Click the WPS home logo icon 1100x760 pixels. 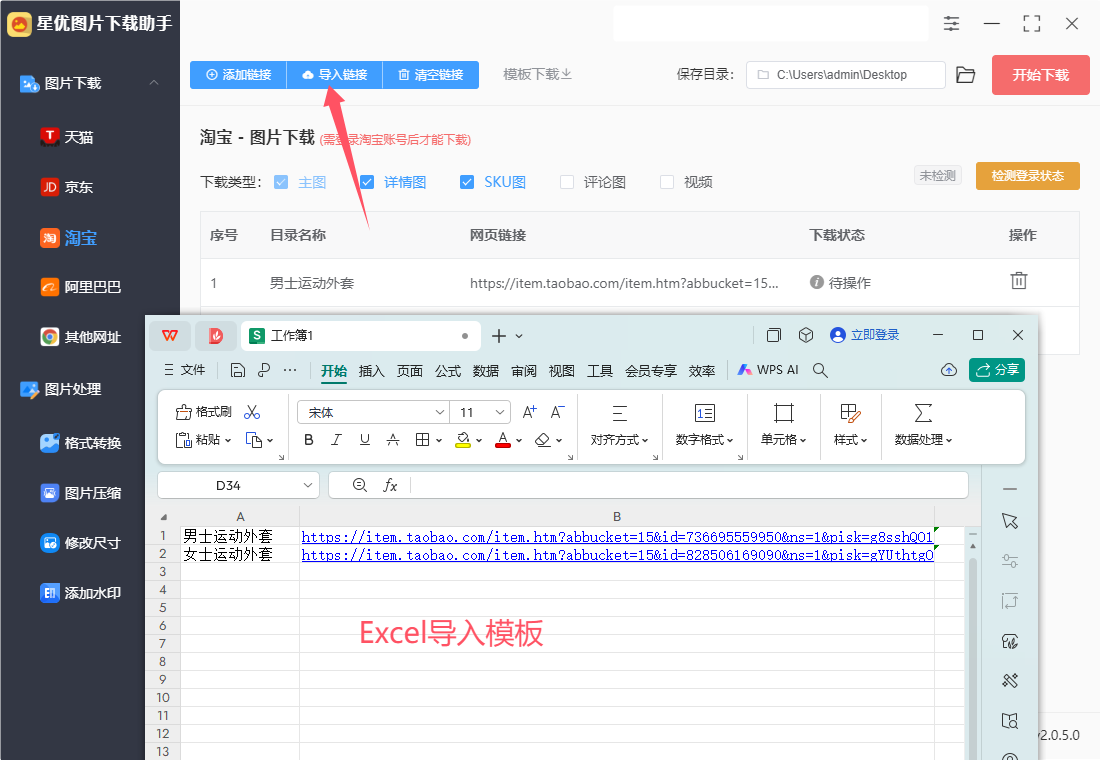click(x=170, y=335)
